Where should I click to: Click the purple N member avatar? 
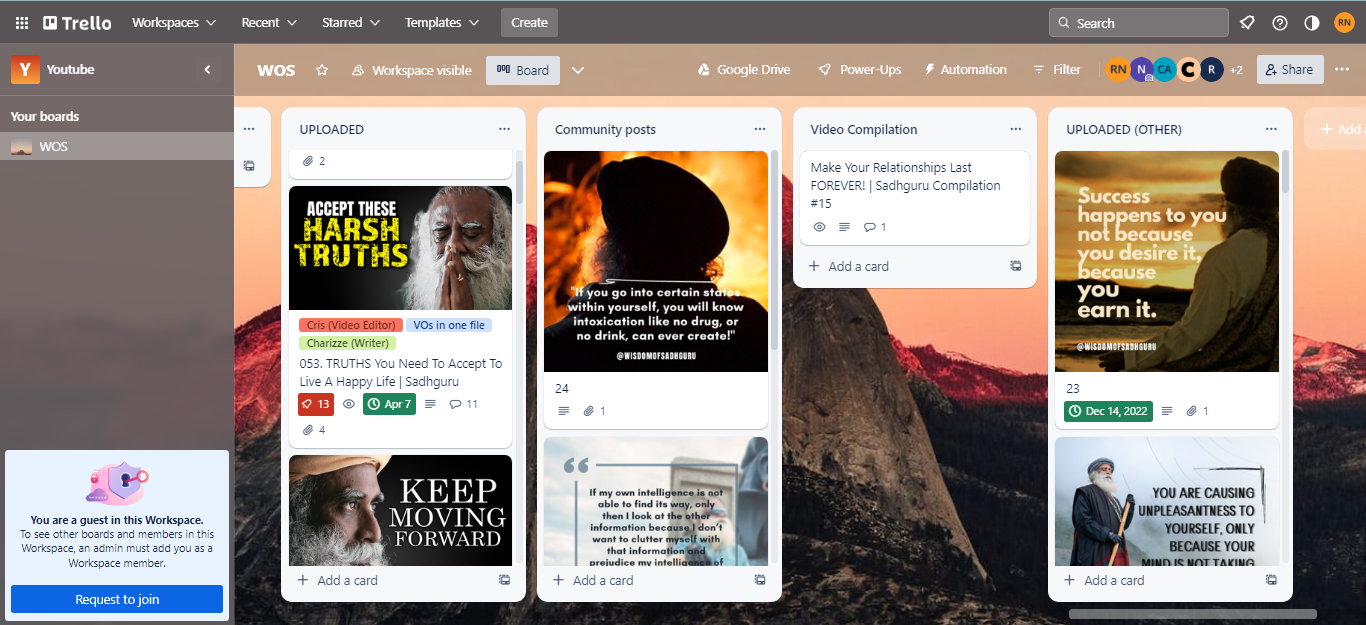coord(1141,70)
